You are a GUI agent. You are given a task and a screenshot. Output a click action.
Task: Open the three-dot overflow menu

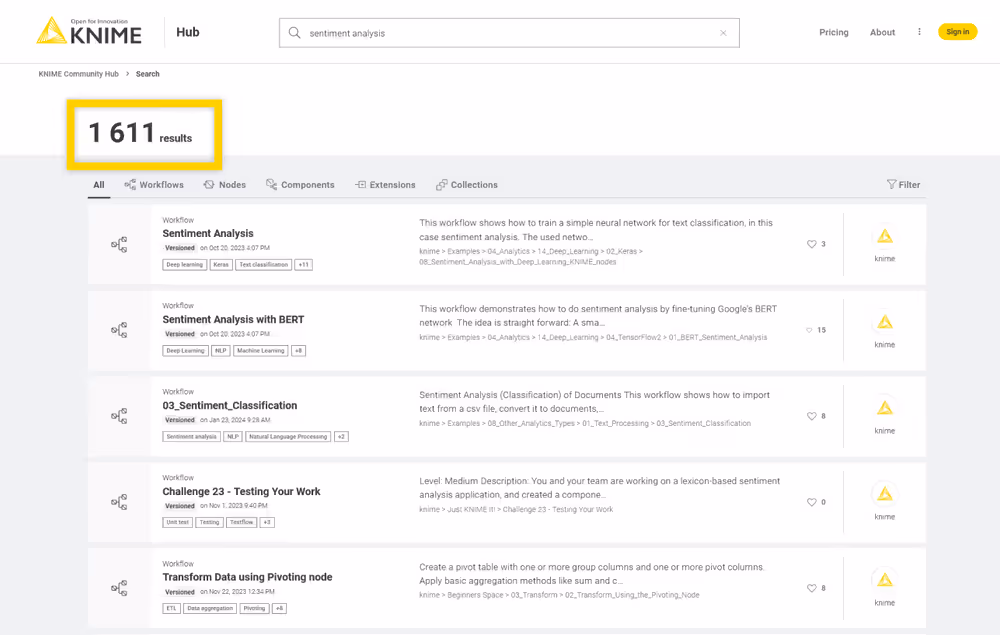tap(919, 31)
